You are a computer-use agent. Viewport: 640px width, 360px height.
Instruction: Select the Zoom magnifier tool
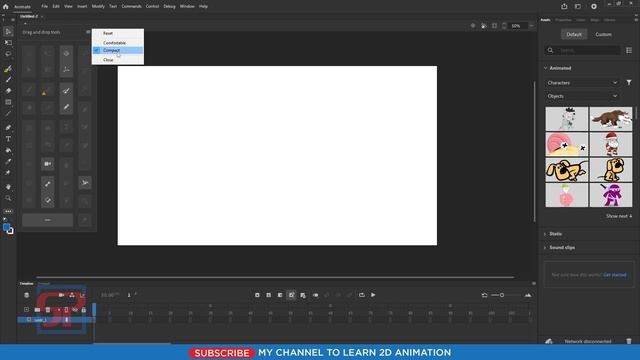(8, 198)
